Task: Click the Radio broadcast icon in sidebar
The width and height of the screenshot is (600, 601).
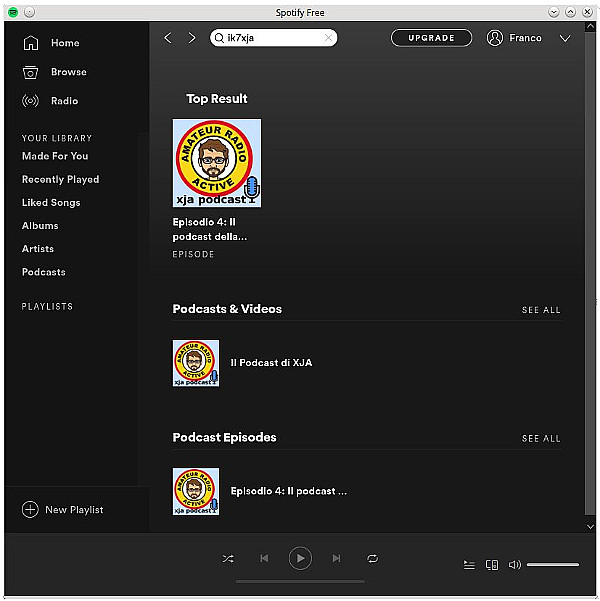Action: click(x=31, y=101)
